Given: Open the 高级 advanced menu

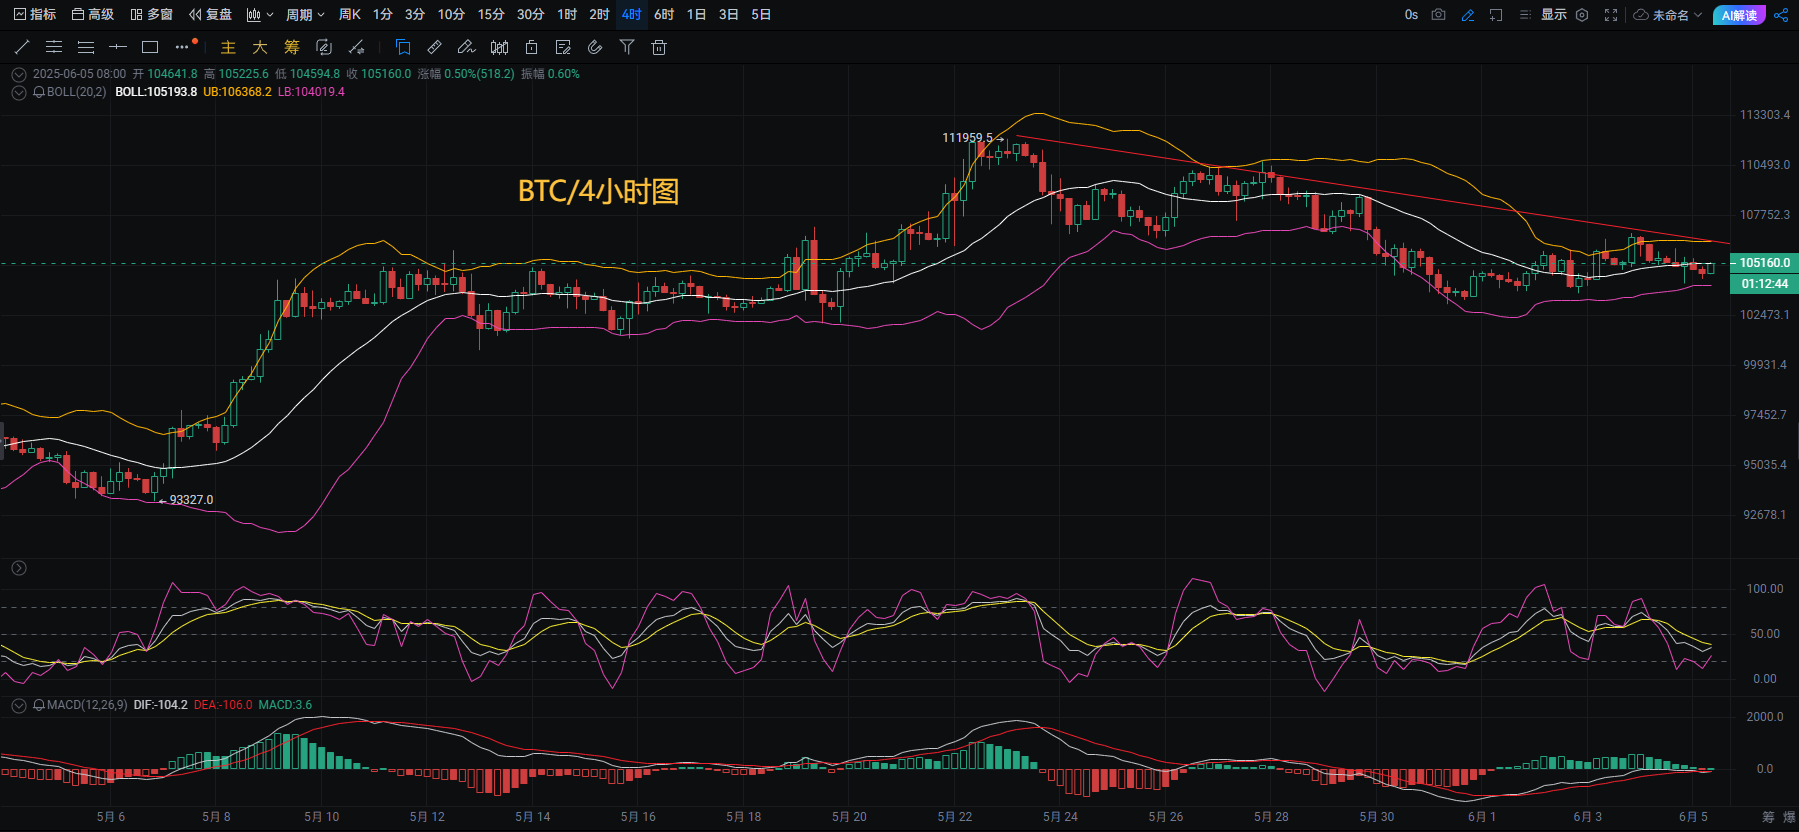Looking at the screenshot, I should pyautogui.click(x=93, y=15).
